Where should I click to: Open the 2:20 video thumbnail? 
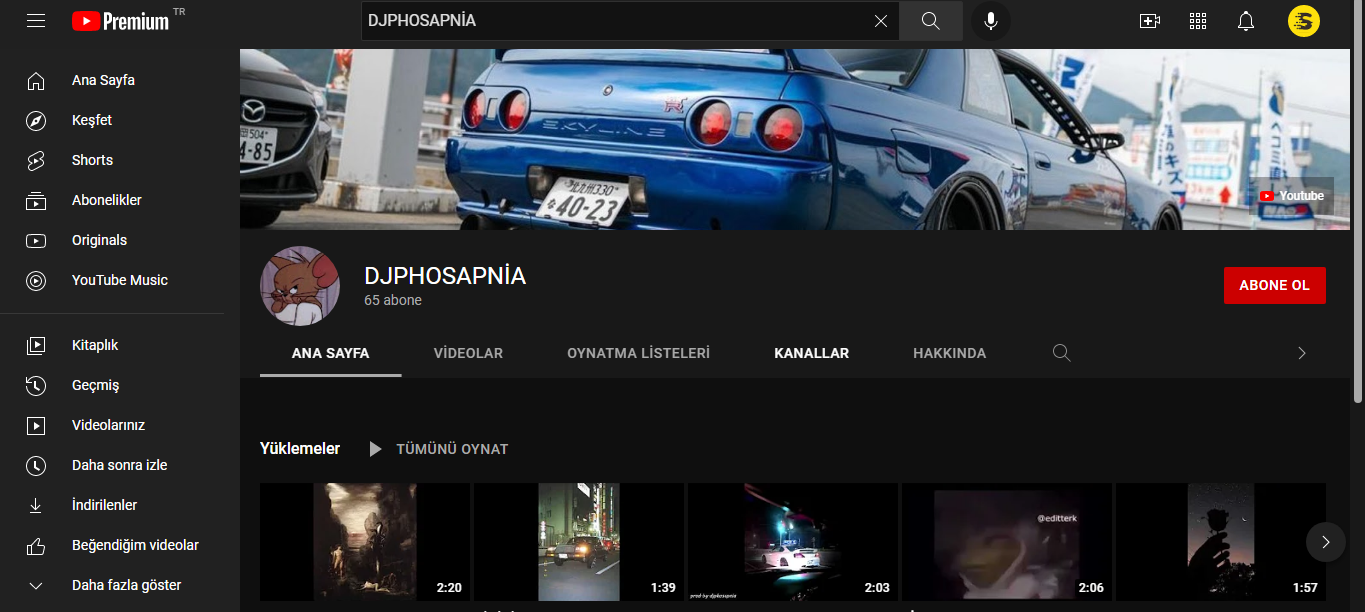click(365, 542)
